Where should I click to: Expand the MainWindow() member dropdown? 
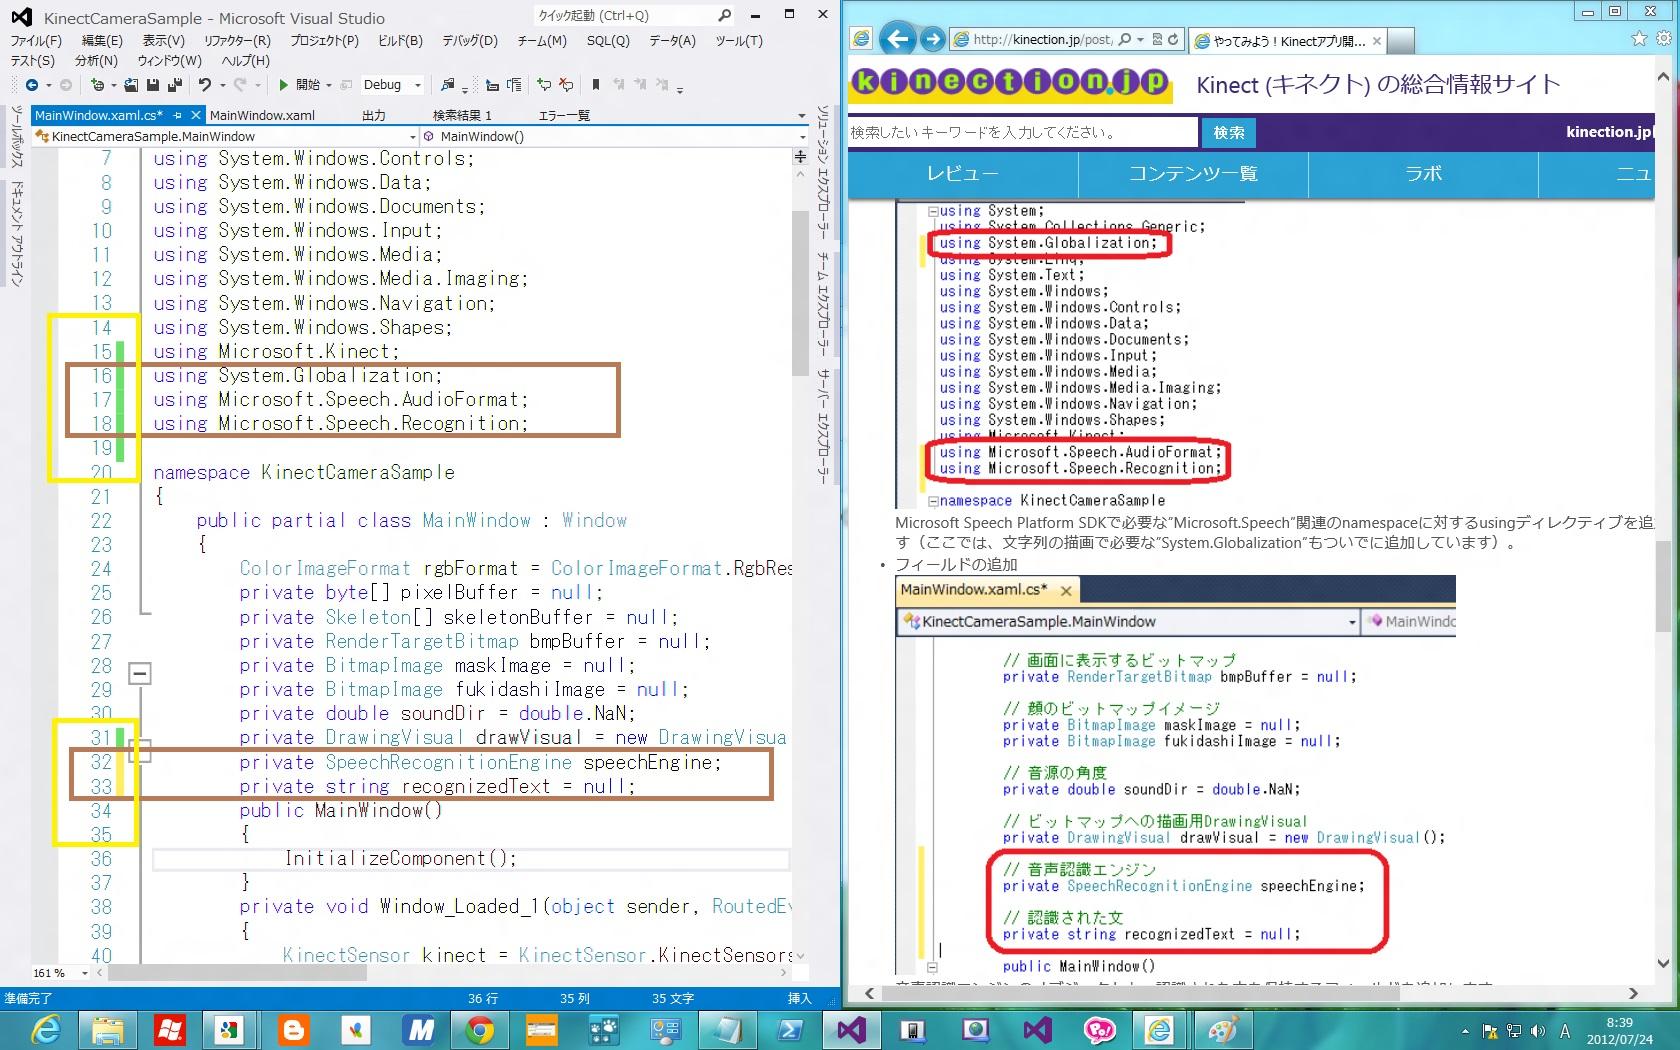coord(801,137)
